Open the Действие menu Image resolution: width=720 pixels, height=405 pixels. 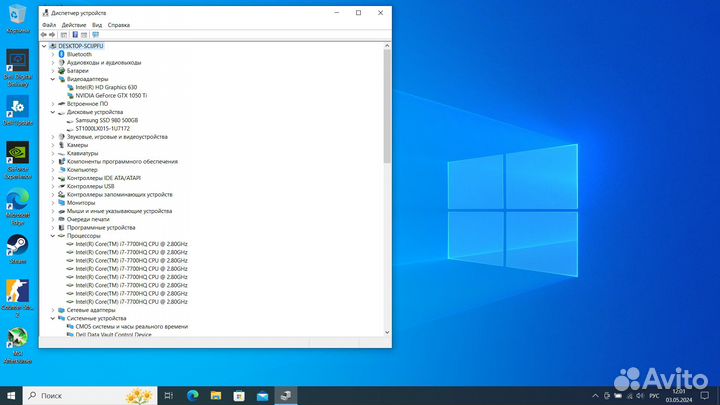(x=74, y=25)
